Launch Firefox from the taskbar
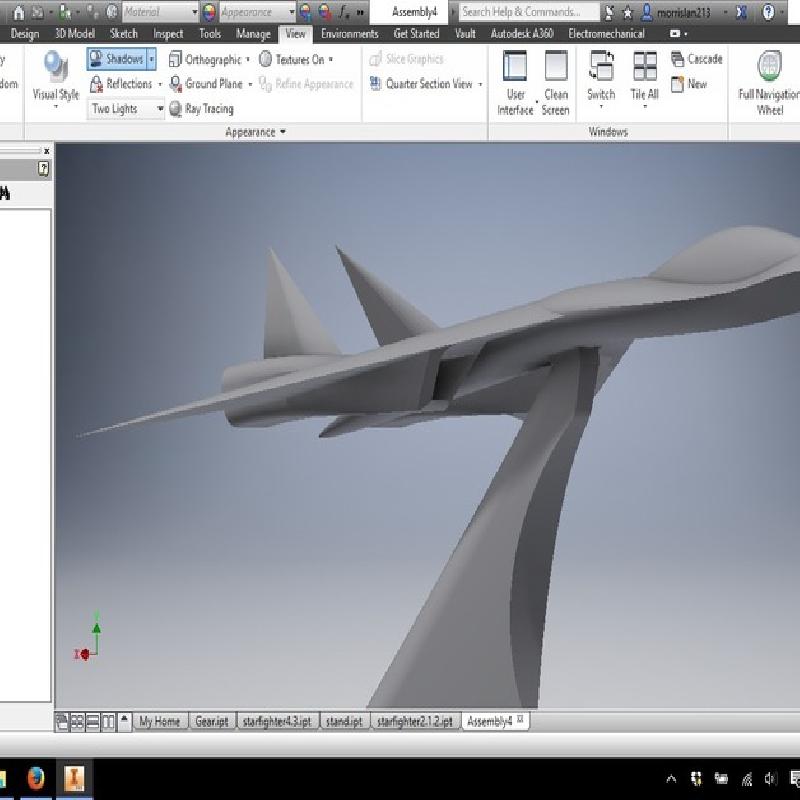The image size is (800, 800). click(35, 777)
